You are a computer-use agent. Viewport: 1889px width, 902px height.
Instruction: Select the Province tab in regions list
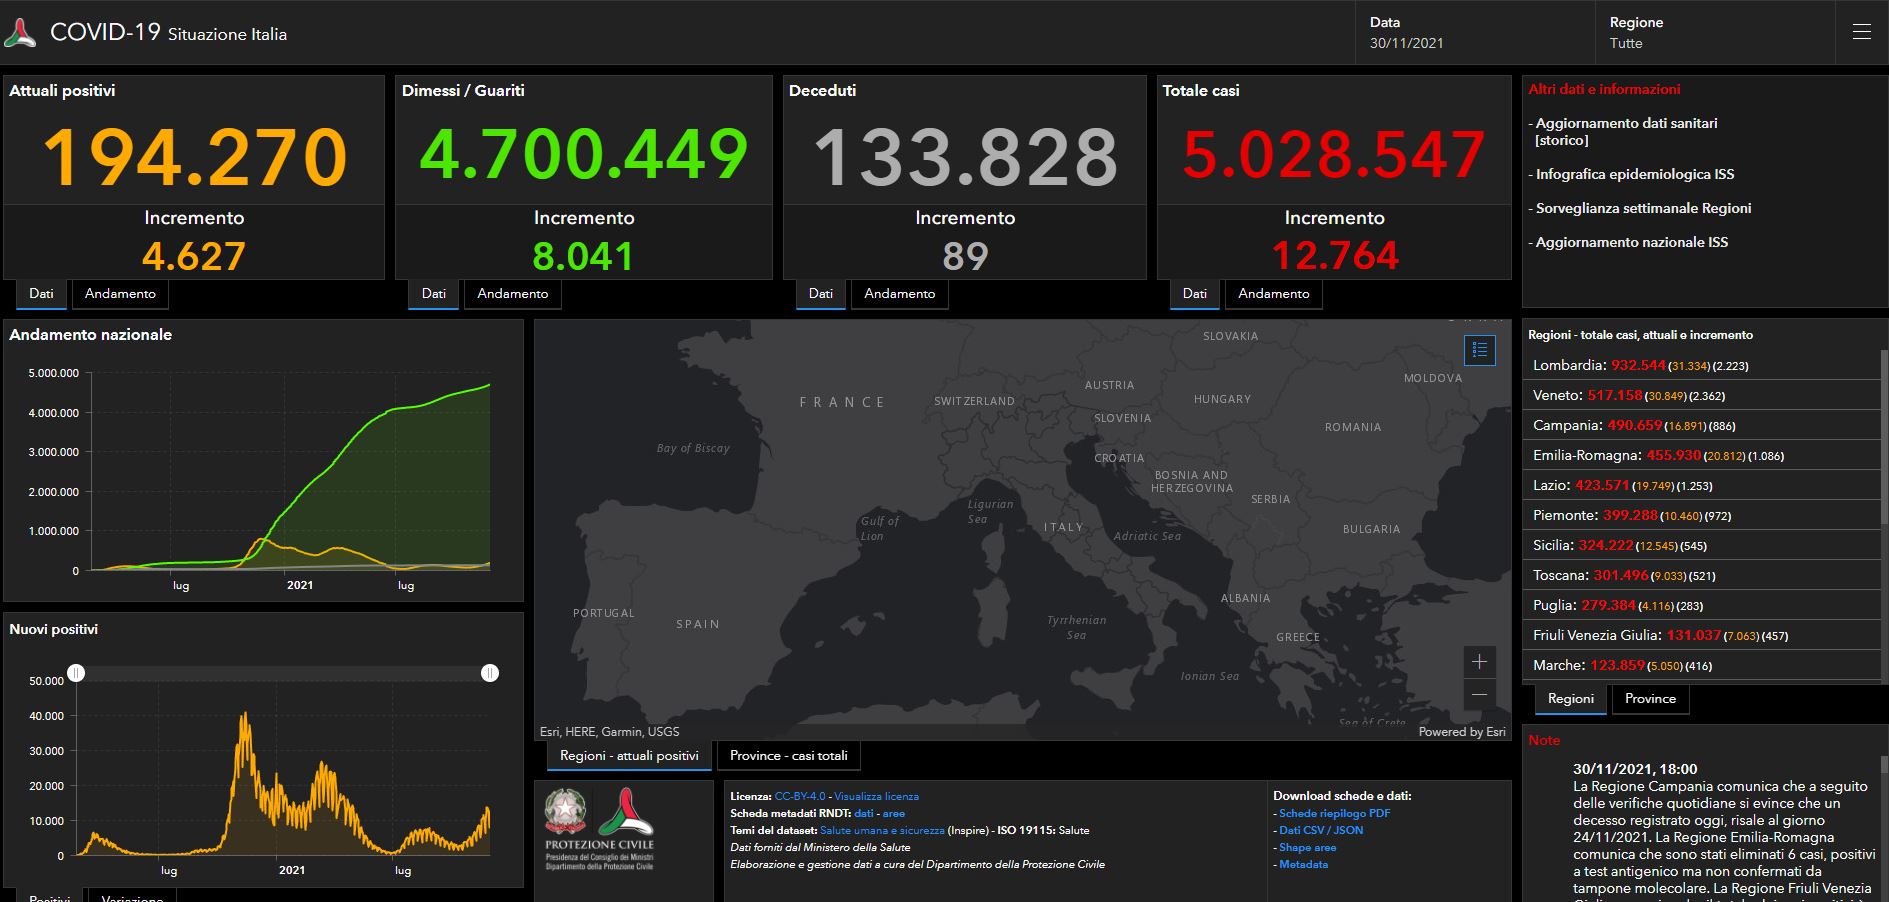[1649, 699]
